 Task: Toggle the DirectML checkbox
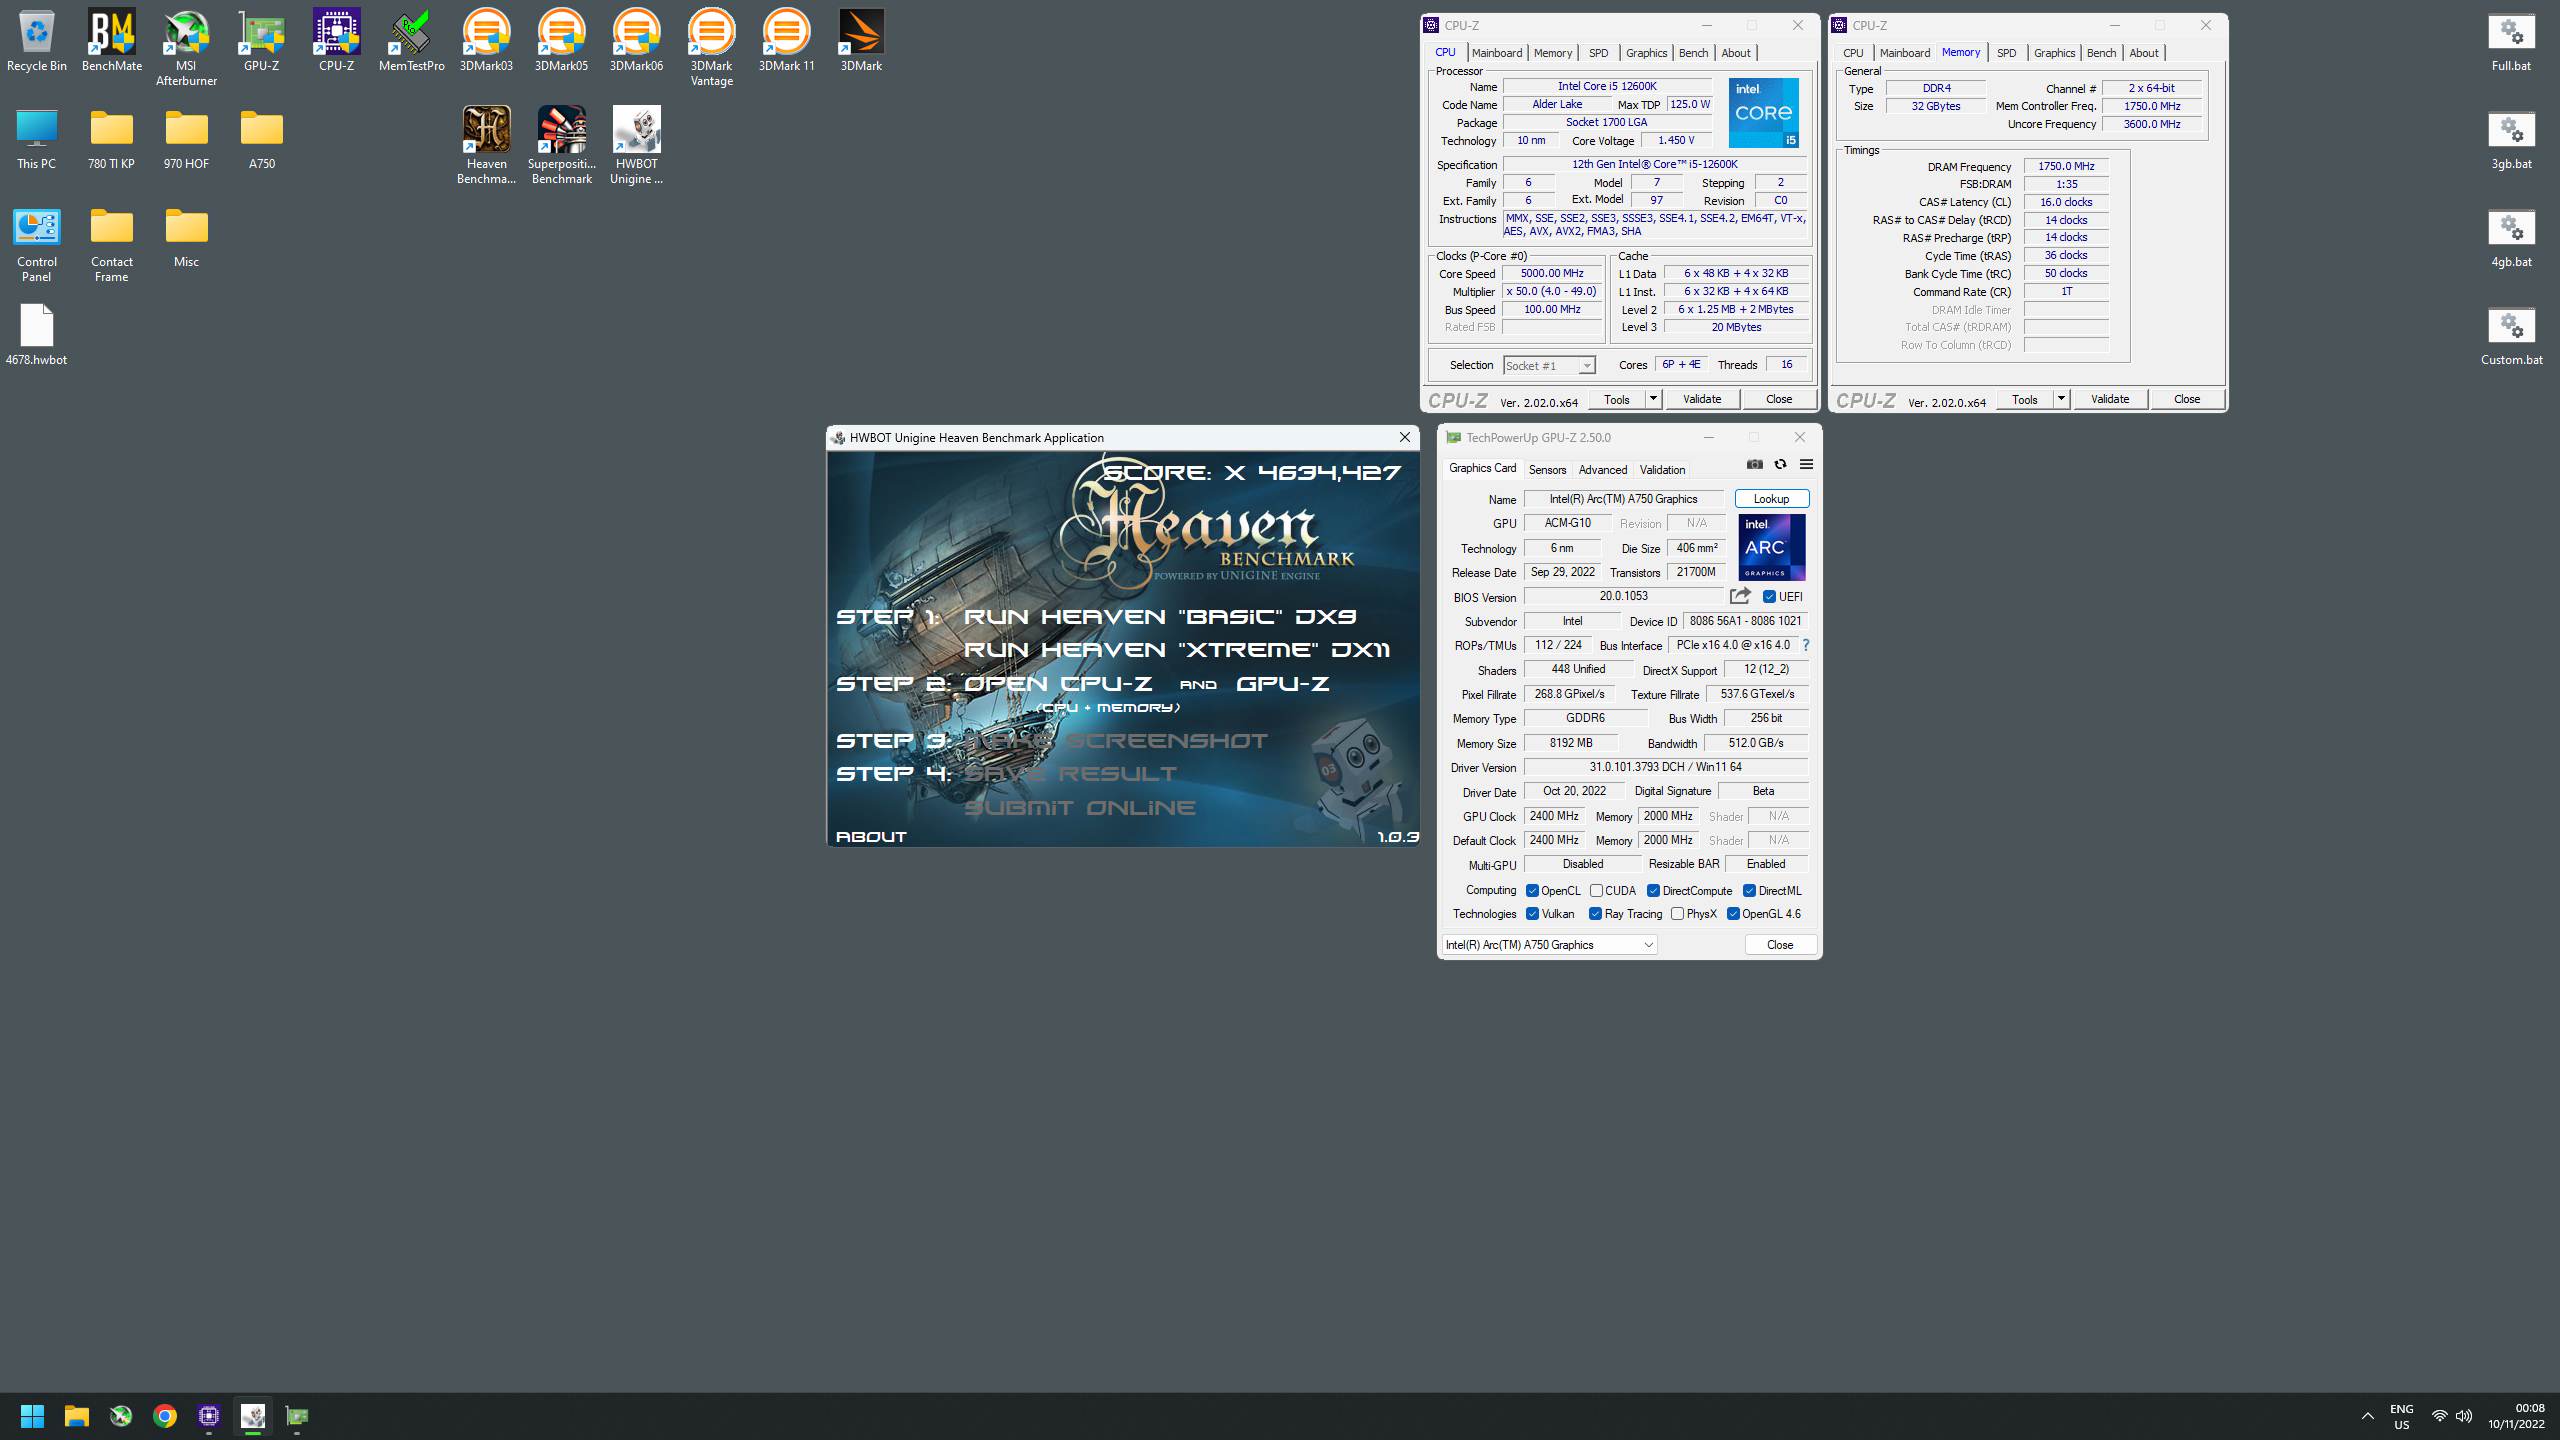pyautogui.click(x=1749, y=891)
